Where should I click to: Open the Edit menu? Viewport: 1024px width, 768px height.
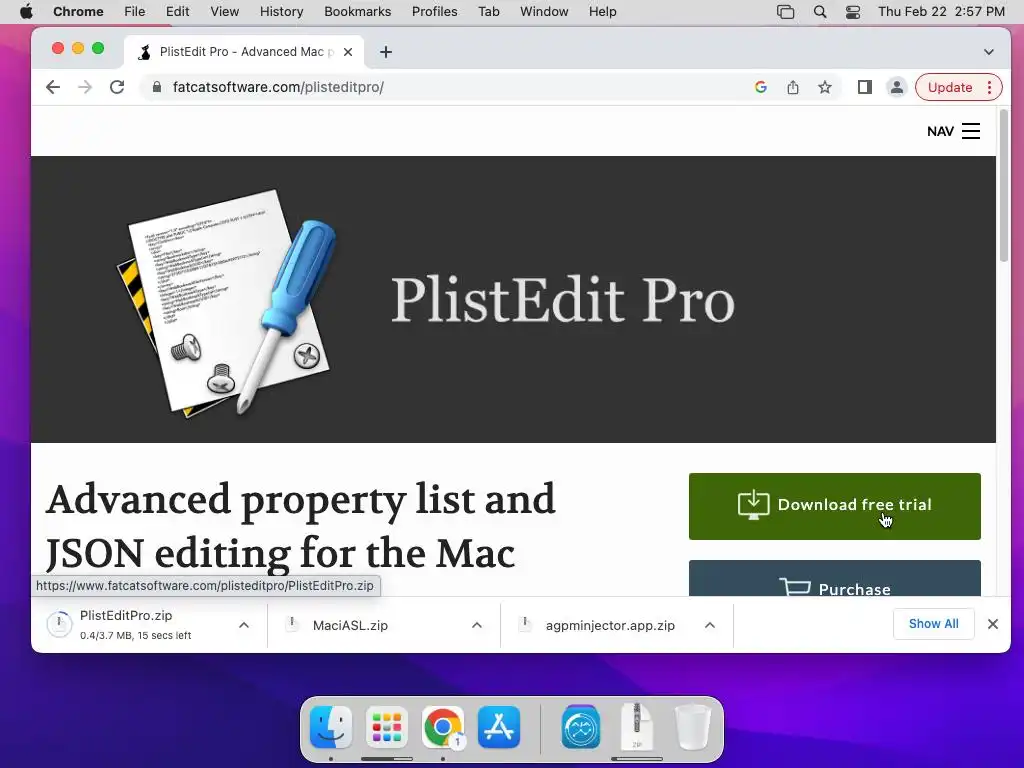point(177,12)
